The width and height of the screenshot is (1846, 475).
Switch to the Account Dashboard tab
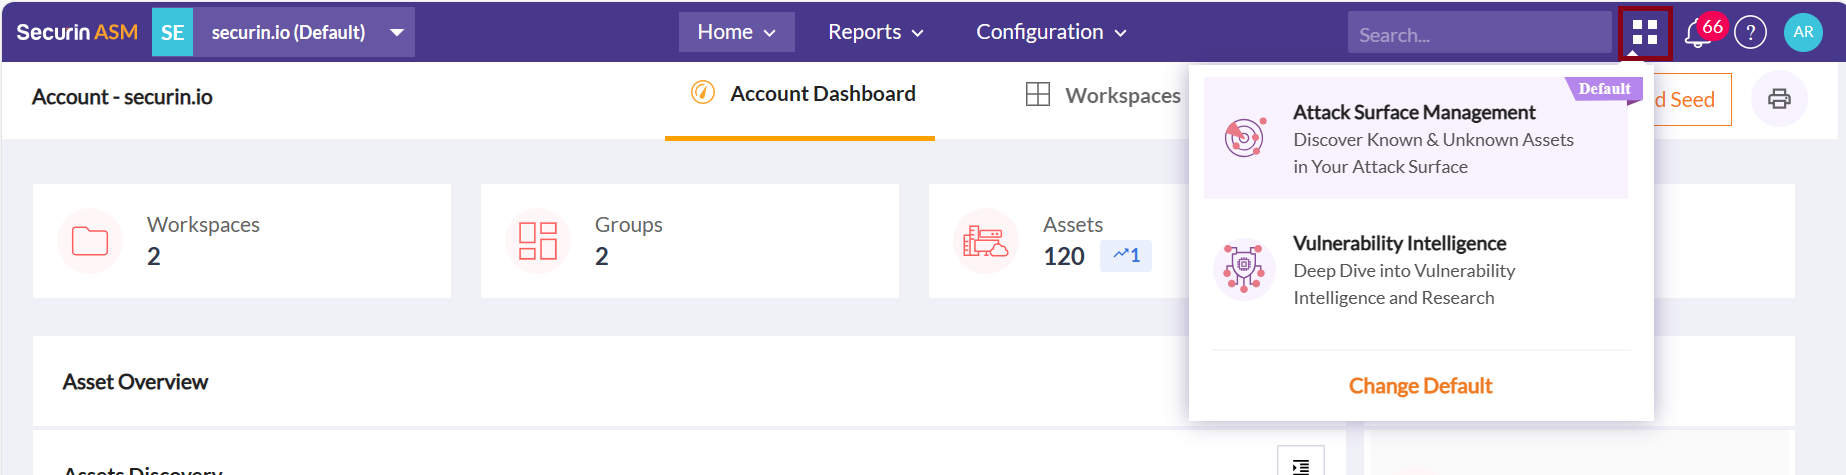(x=802, y=94)
